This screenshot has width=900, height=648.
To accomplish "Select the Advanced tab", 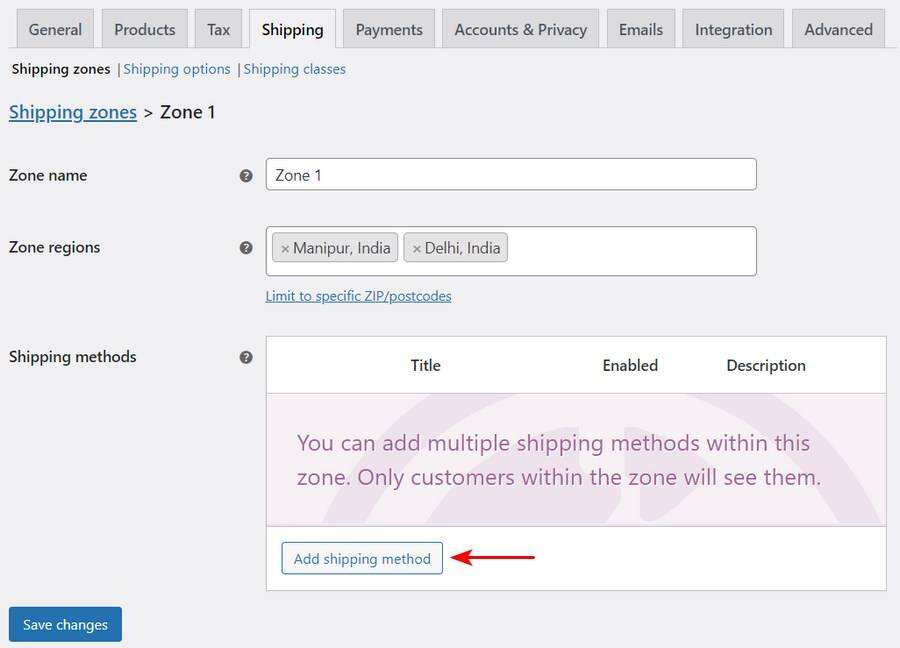I will [x=838, y=29].
